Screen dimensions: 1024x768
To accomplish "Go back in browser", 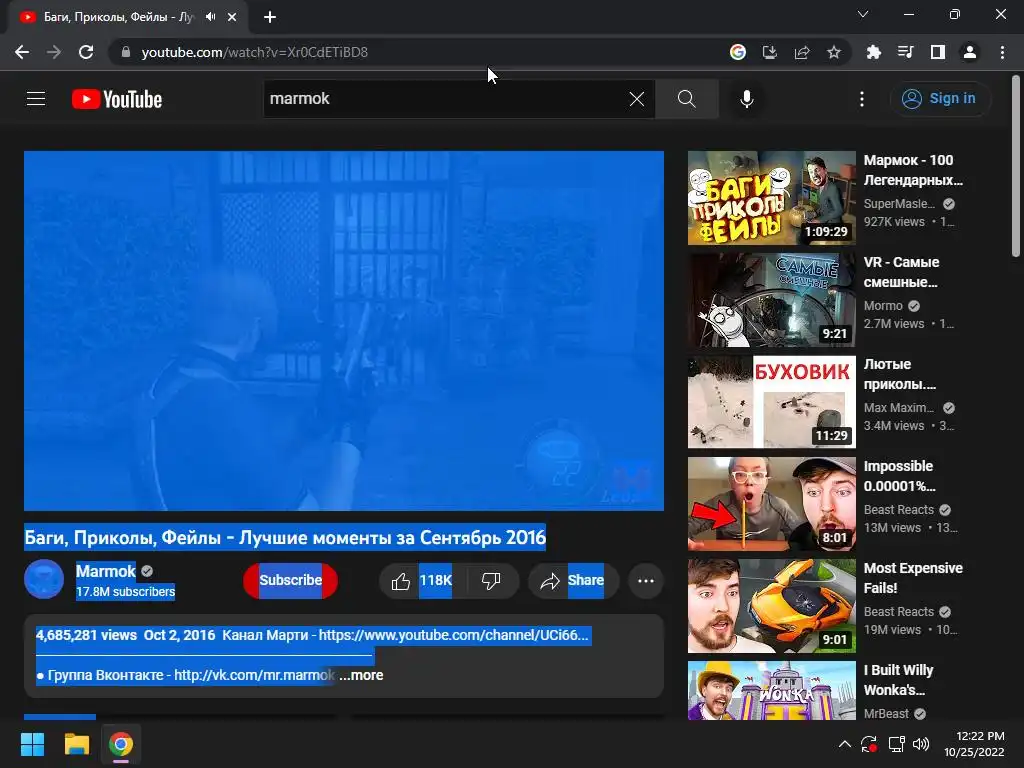I will 22,52.
